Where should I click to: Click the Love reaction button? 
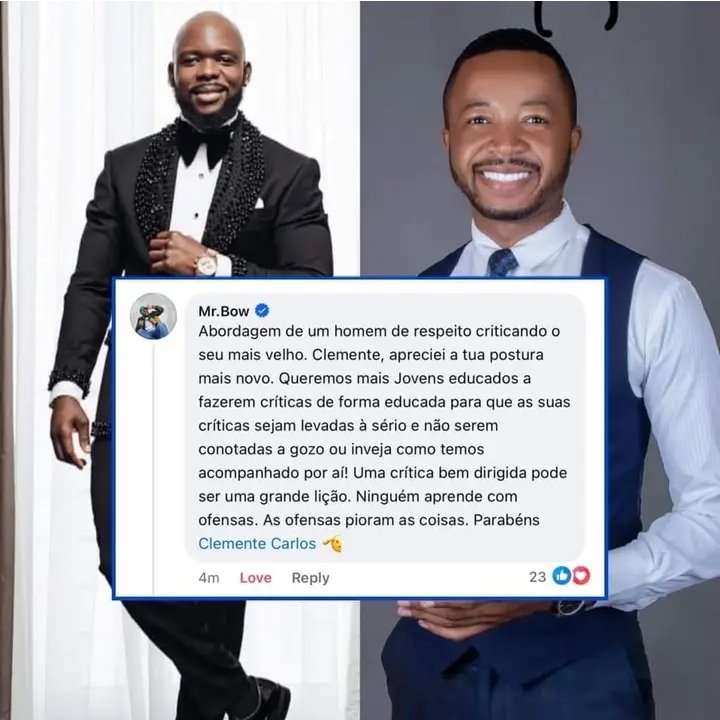255,578
